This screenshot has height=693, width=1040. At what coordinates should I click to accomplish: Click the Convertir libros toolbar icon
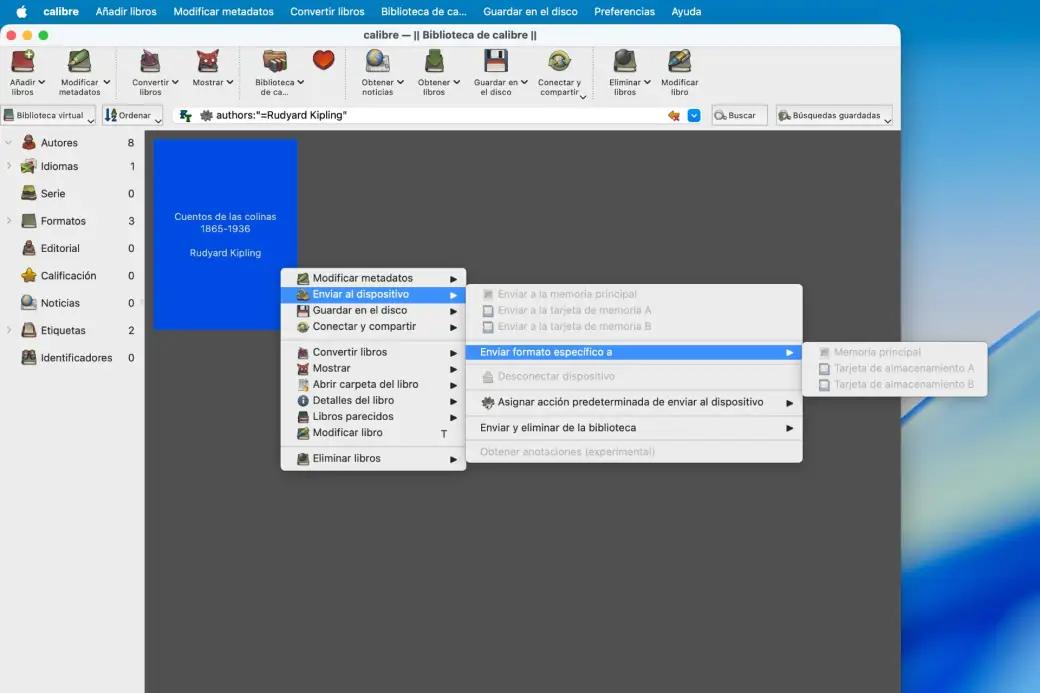[150, 62]
